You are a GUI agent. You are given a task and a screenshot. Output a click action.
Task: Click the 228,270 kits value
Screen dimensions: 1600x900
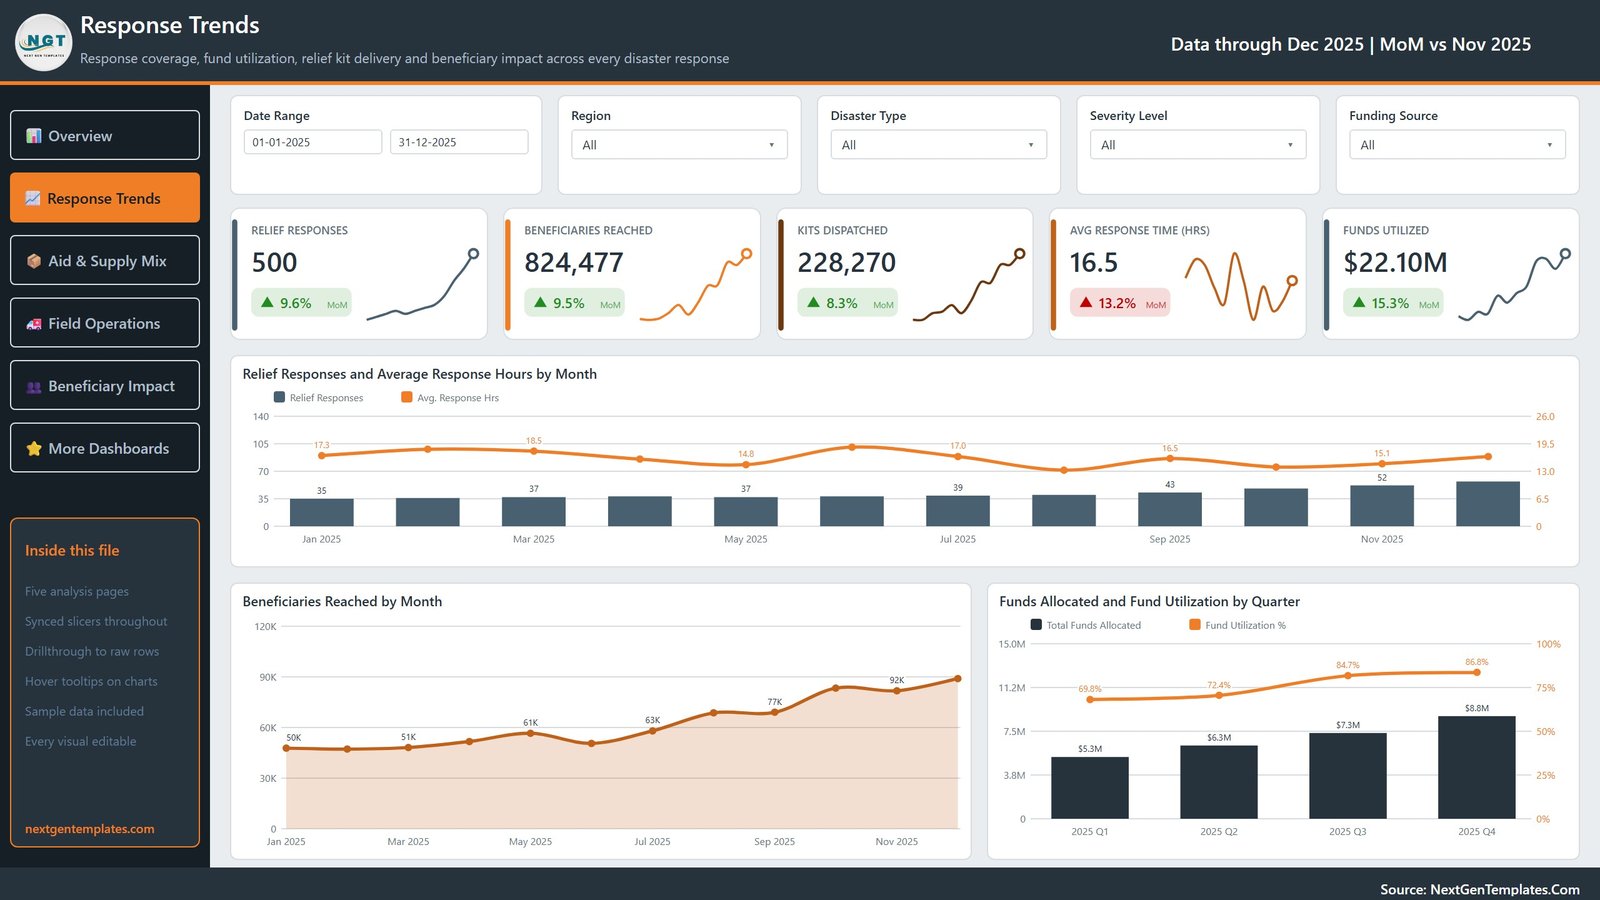click(x=847, y=263)
